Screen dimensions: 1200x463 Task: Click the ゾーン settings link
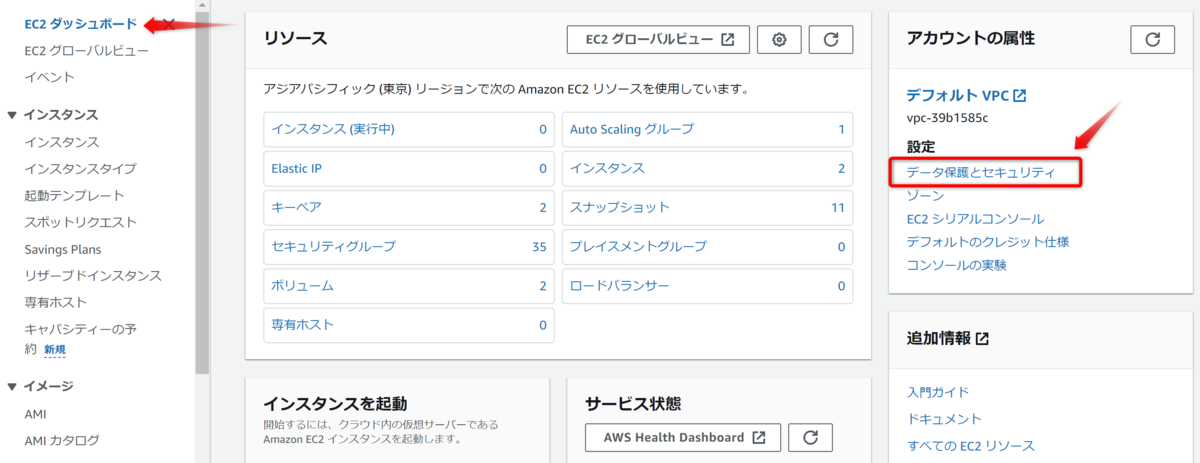(924, 196)
